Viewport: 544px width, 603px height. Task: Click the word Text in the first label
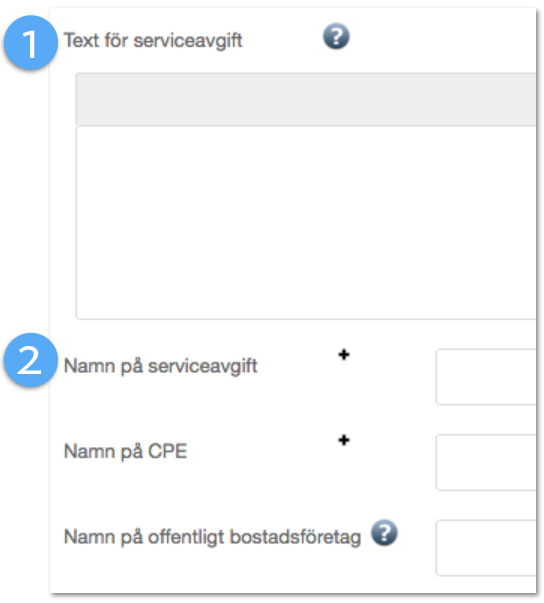(81, 40)
